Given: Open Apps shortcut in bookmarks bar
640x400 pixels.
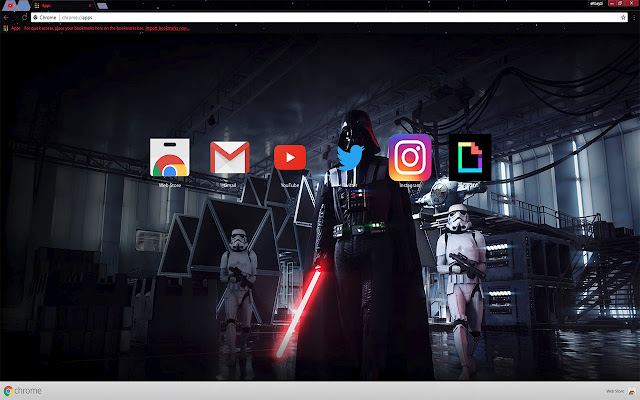Looking at the screenshot, I should pyautogui.click(x=12, y=28).
